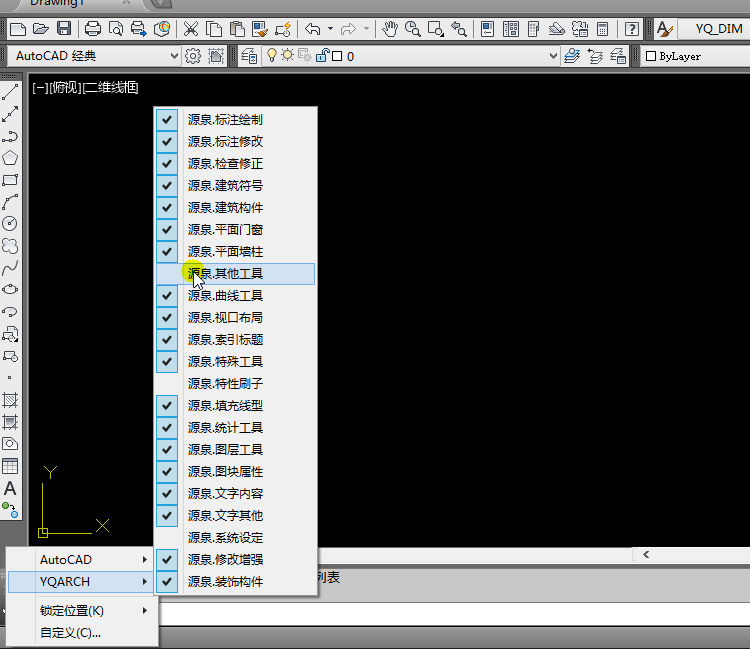Uncheck 源泉.建筑符号 toolbar
The width and height of the screenshot is (750, 649).
point(235,186)
